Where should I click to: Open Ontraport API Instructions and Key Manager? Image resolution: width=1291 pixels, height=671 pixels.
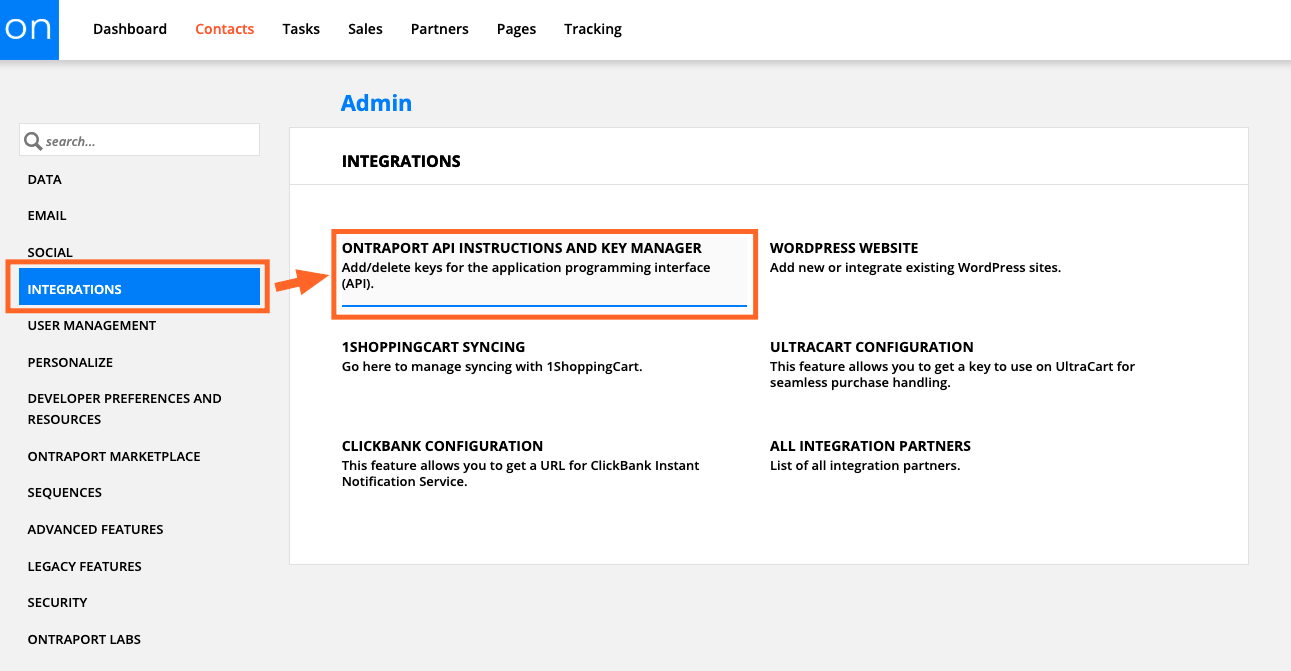pos(521,248)
